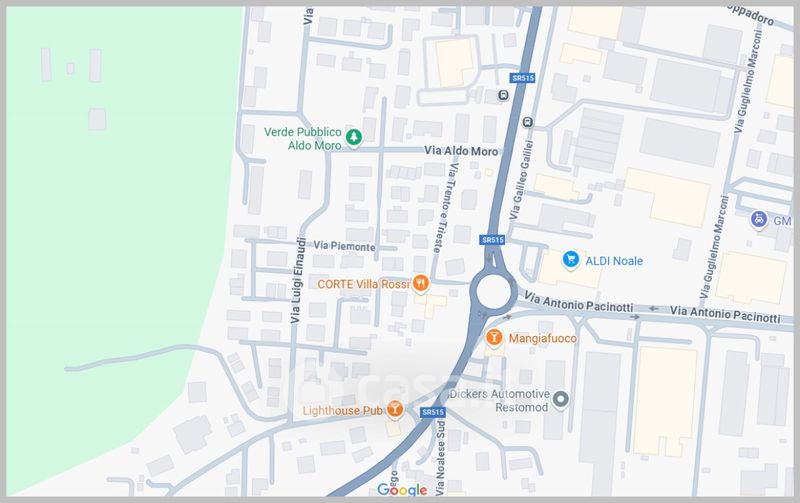Select the bus stop icon east of SR515
The image size is (800, 503).
click(x=528, y=122)
